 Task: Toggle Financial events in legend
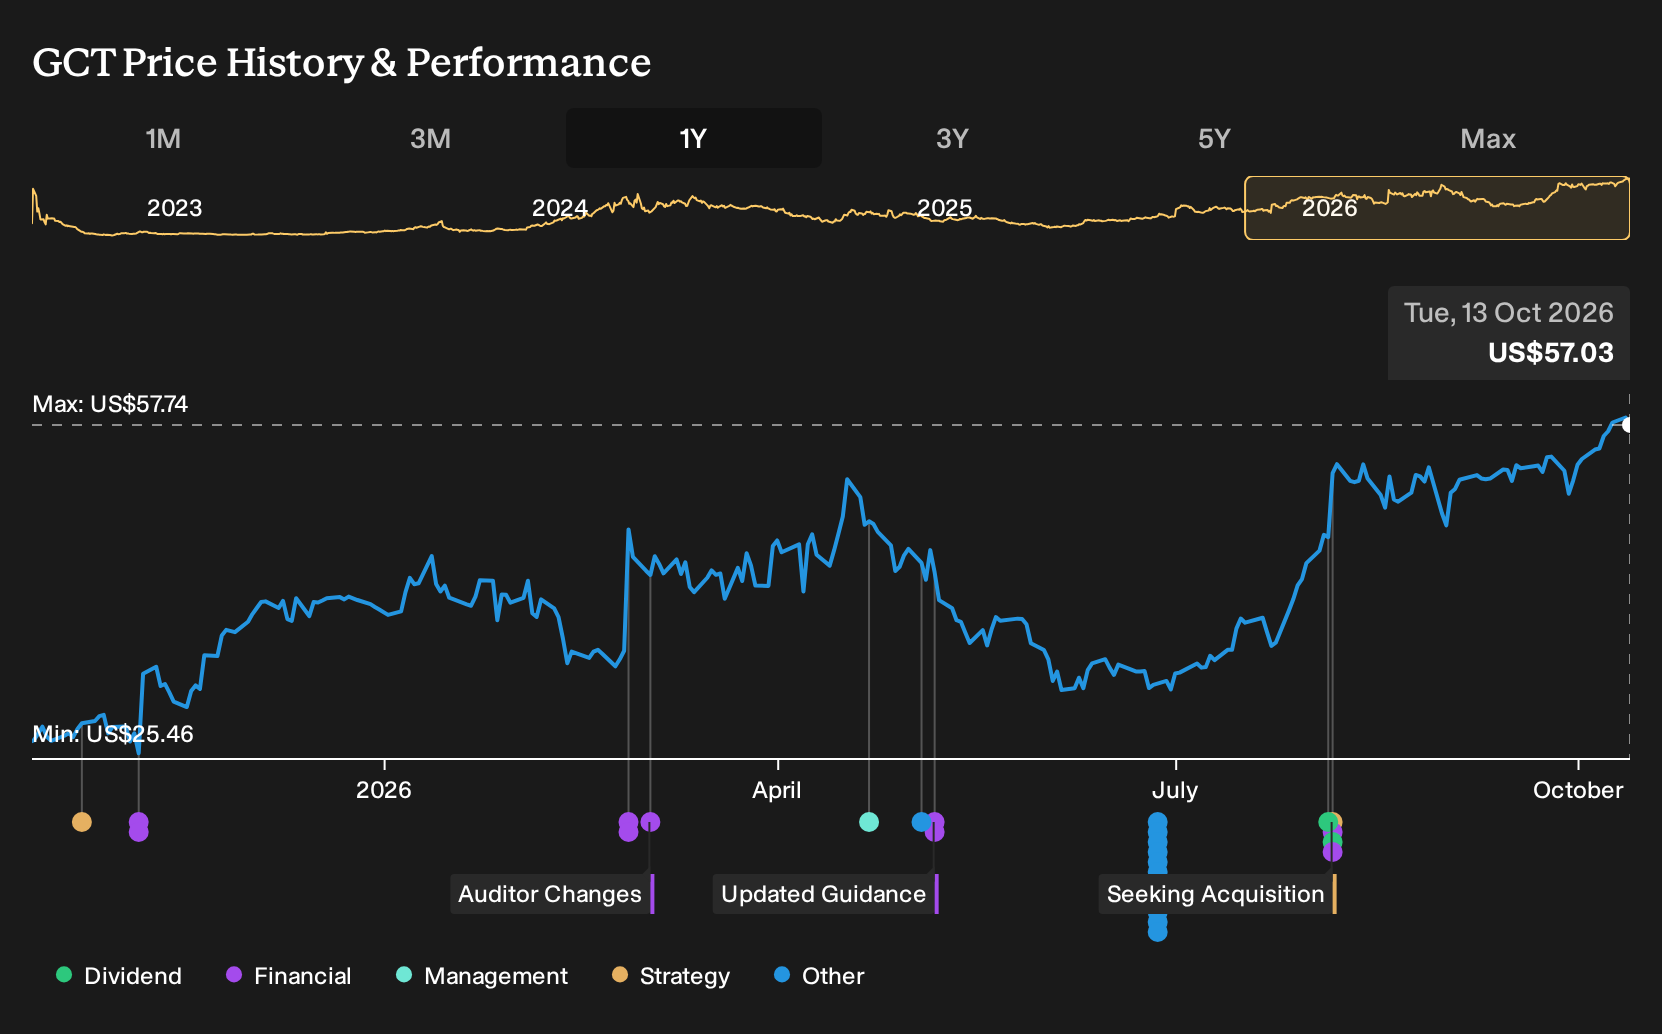(x=289, y=976)
